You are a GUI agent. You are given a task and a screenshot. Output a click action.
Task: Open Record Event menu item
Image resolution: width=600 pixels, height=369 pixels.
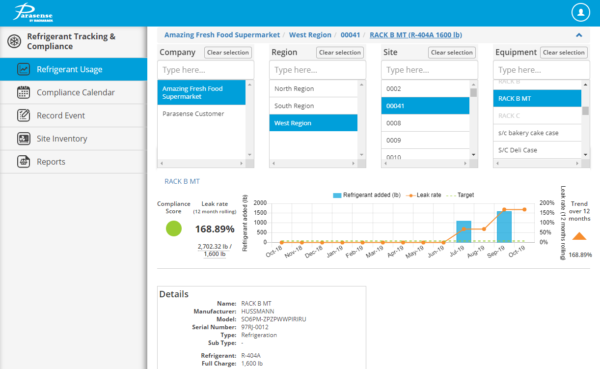pyautogui.click(x=73, y=115)
